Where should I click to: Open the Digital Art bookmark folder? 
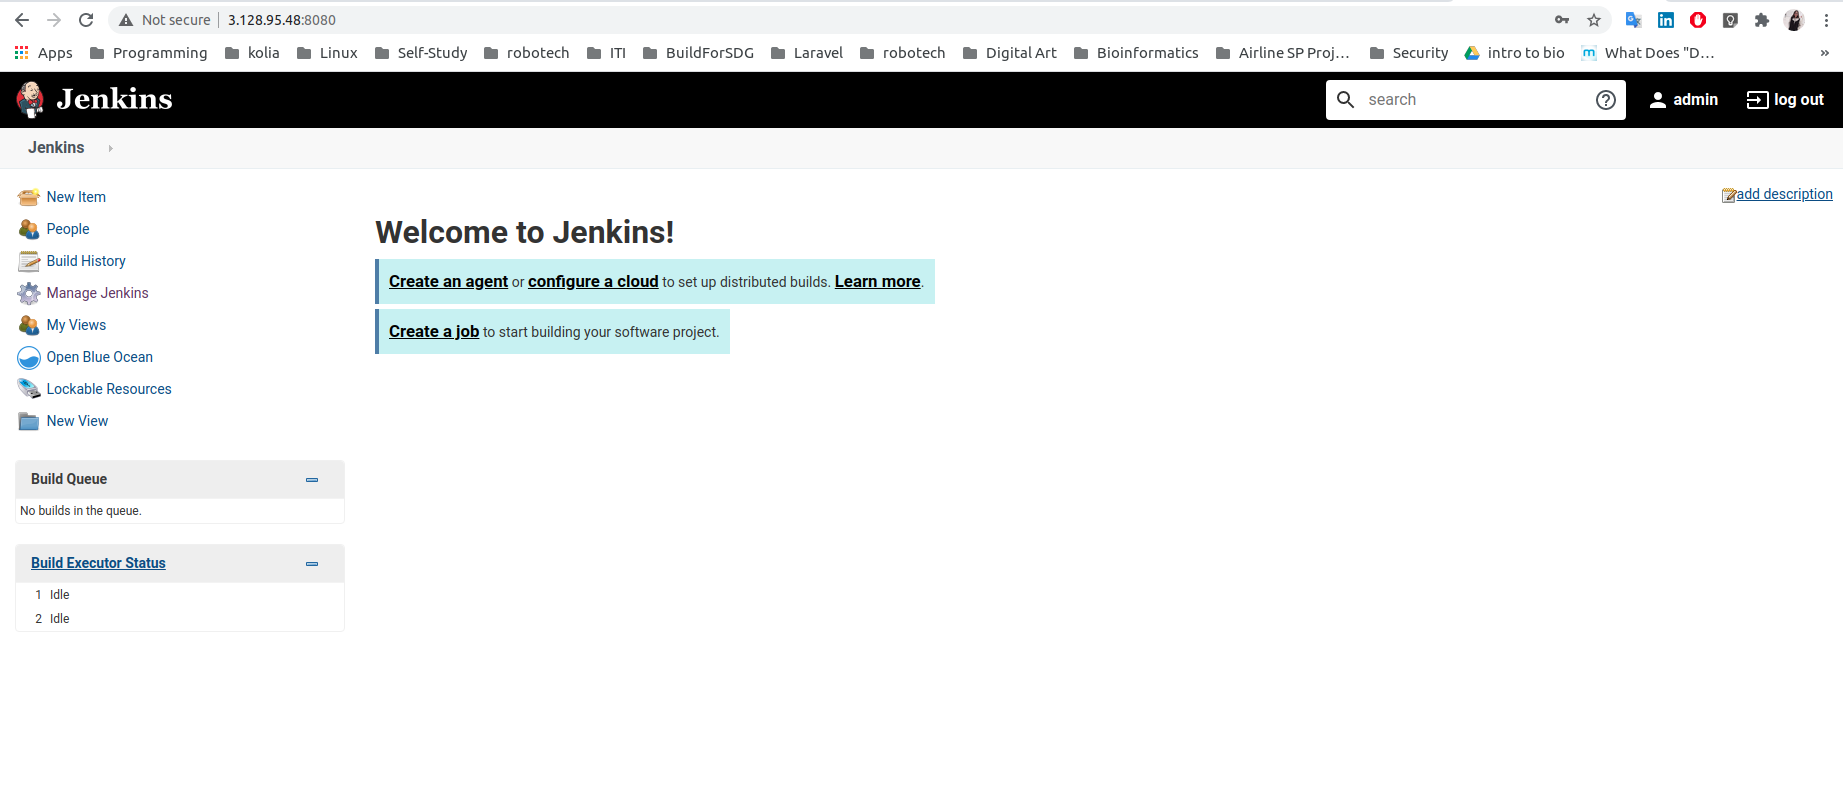[1009, 53]
